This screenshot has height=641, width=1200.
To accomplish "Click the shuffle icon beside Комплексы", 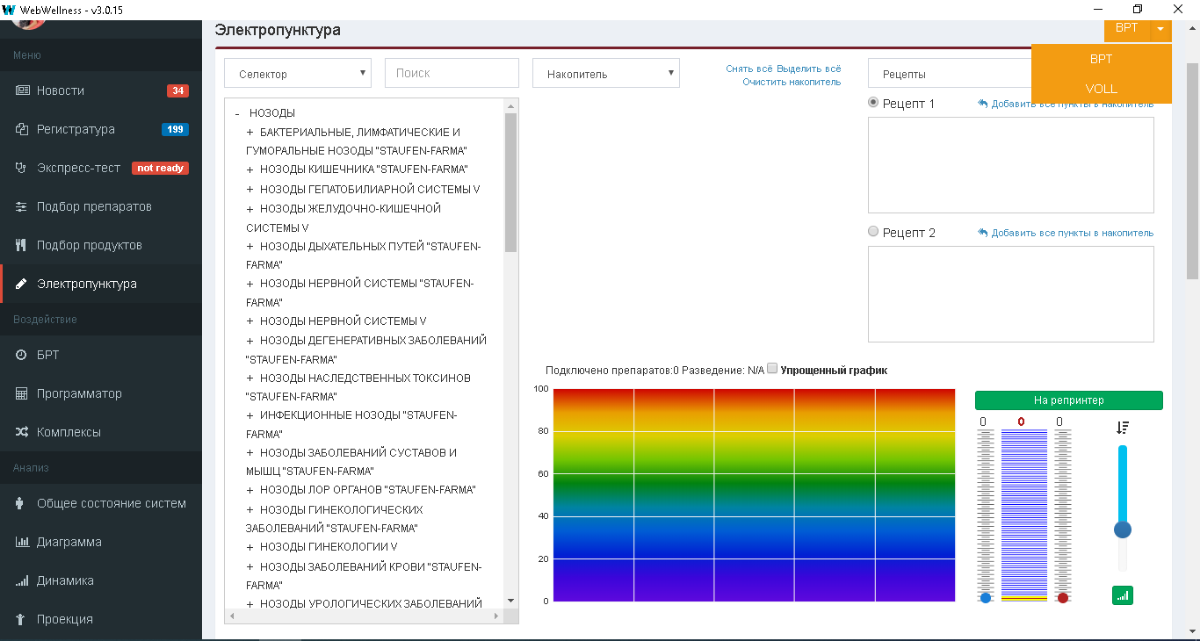I will pyautogui.click(x=22, y=432).
